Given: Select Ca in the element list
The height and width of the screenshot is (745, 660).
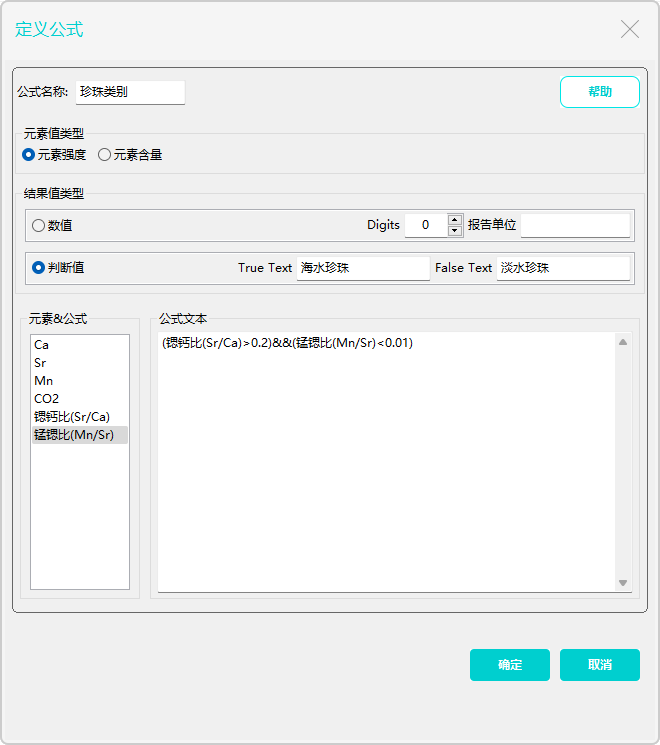Looking at the screenshot, I should click(x=80, y=344).
